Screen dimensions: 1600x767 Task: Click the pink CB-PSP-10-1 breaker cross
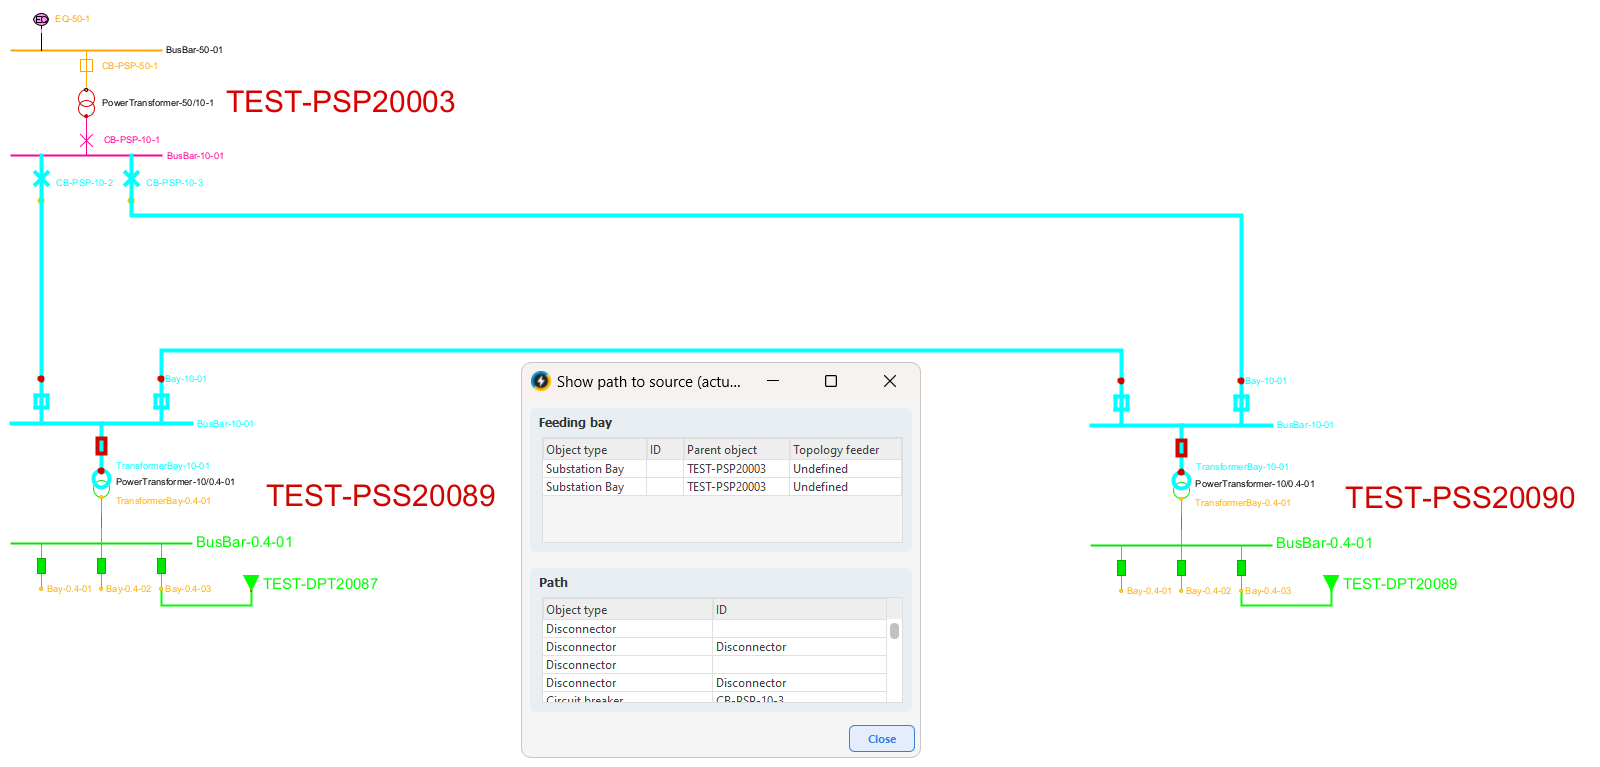(86, 140)
